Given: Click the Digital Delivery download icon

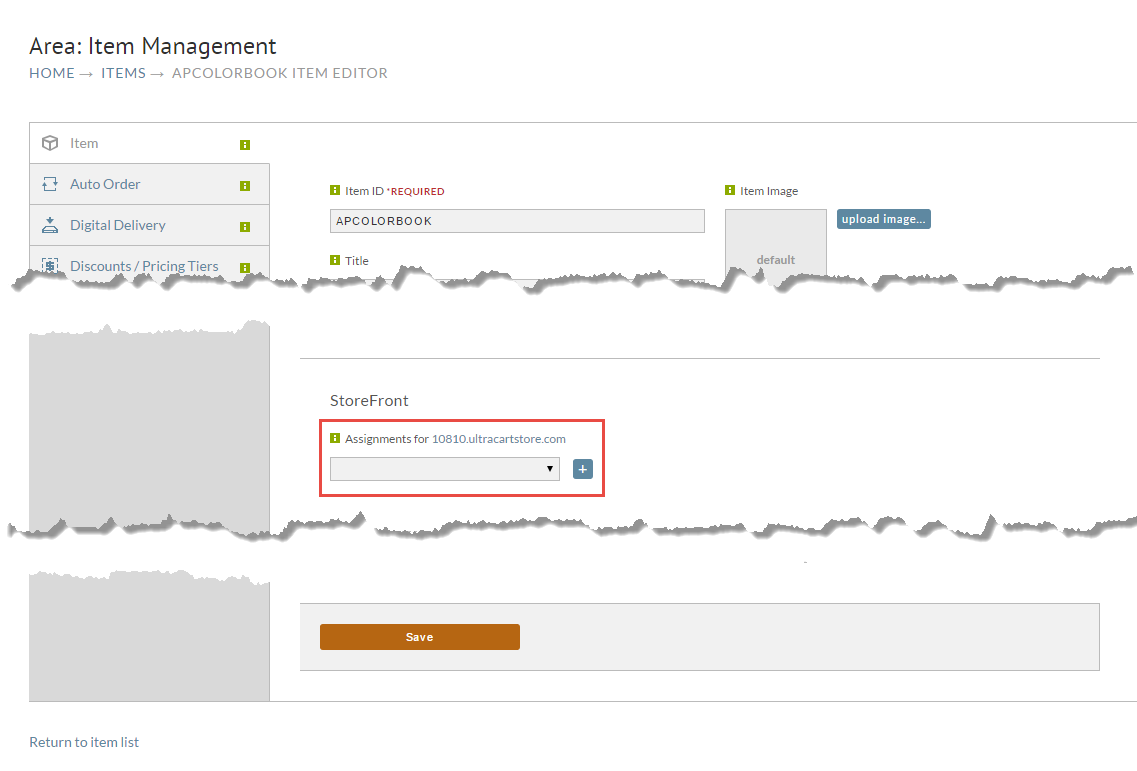Looking at the screenshot, I should [x=50, y=225].
